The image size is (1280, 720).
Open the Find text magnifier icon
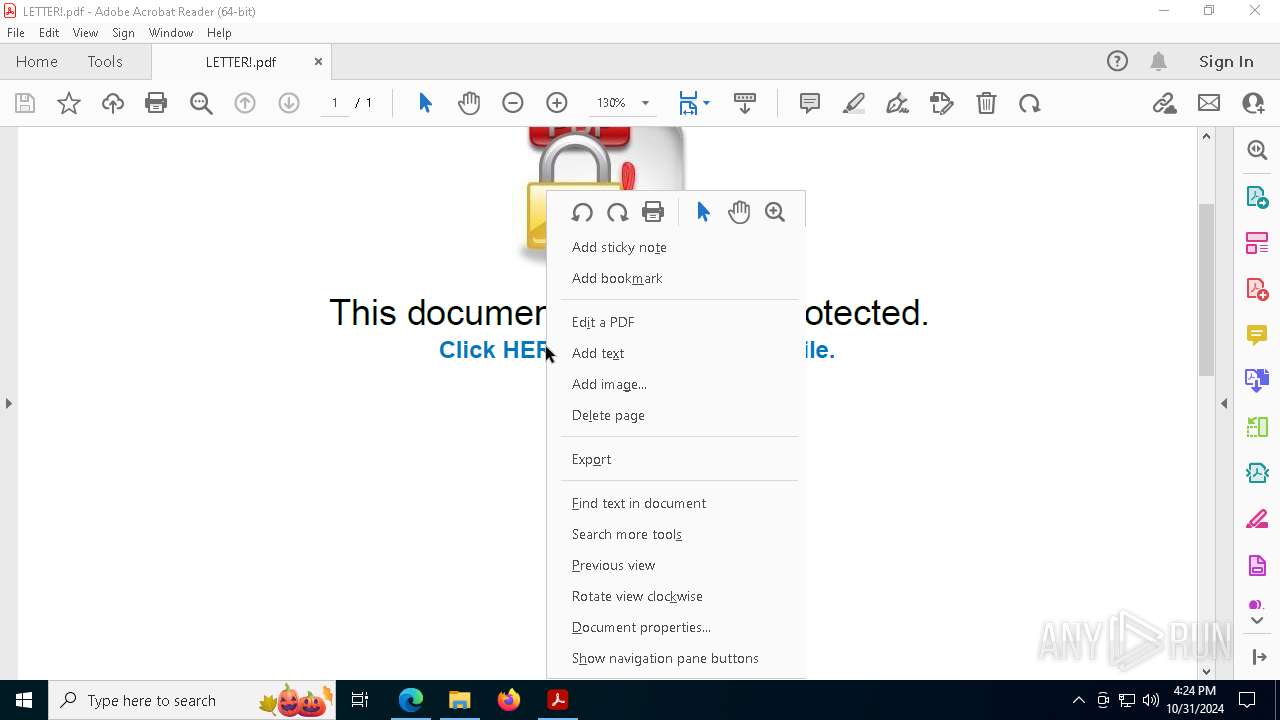click(x=201, y=103)
